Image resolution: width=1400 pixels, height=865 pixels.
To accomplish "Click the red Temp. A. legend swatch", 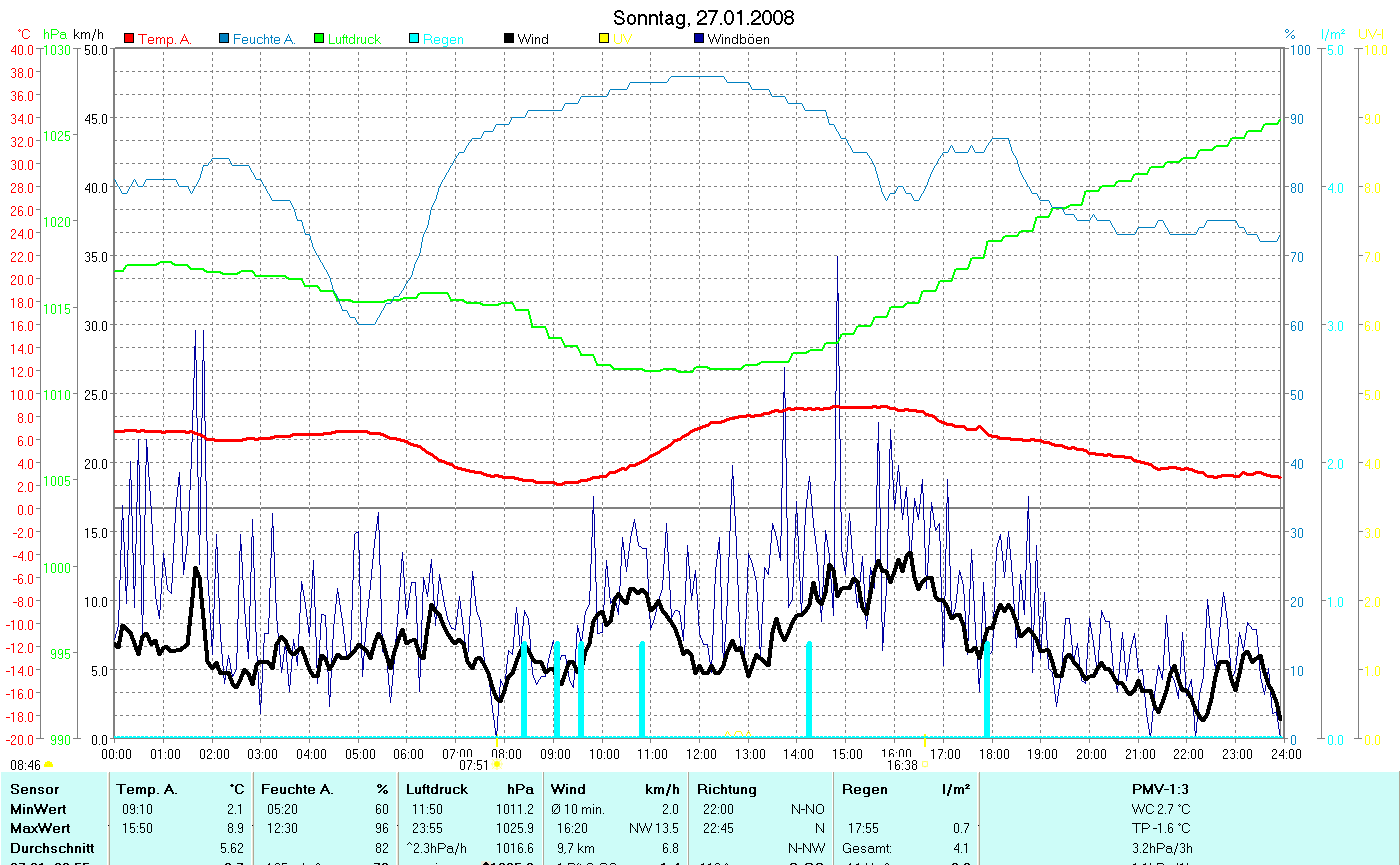I will [x=129, y=39].
